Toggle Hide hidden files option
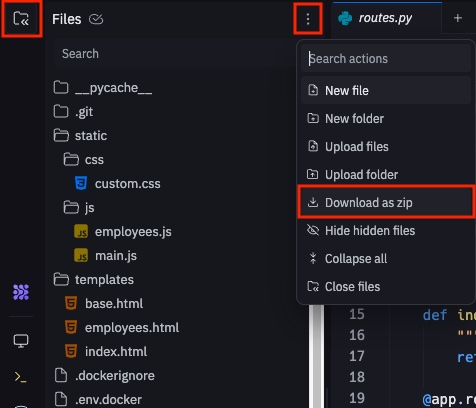The height and width of the screenshot is (408, 476). pyautogui.click(x=386, y=231)
